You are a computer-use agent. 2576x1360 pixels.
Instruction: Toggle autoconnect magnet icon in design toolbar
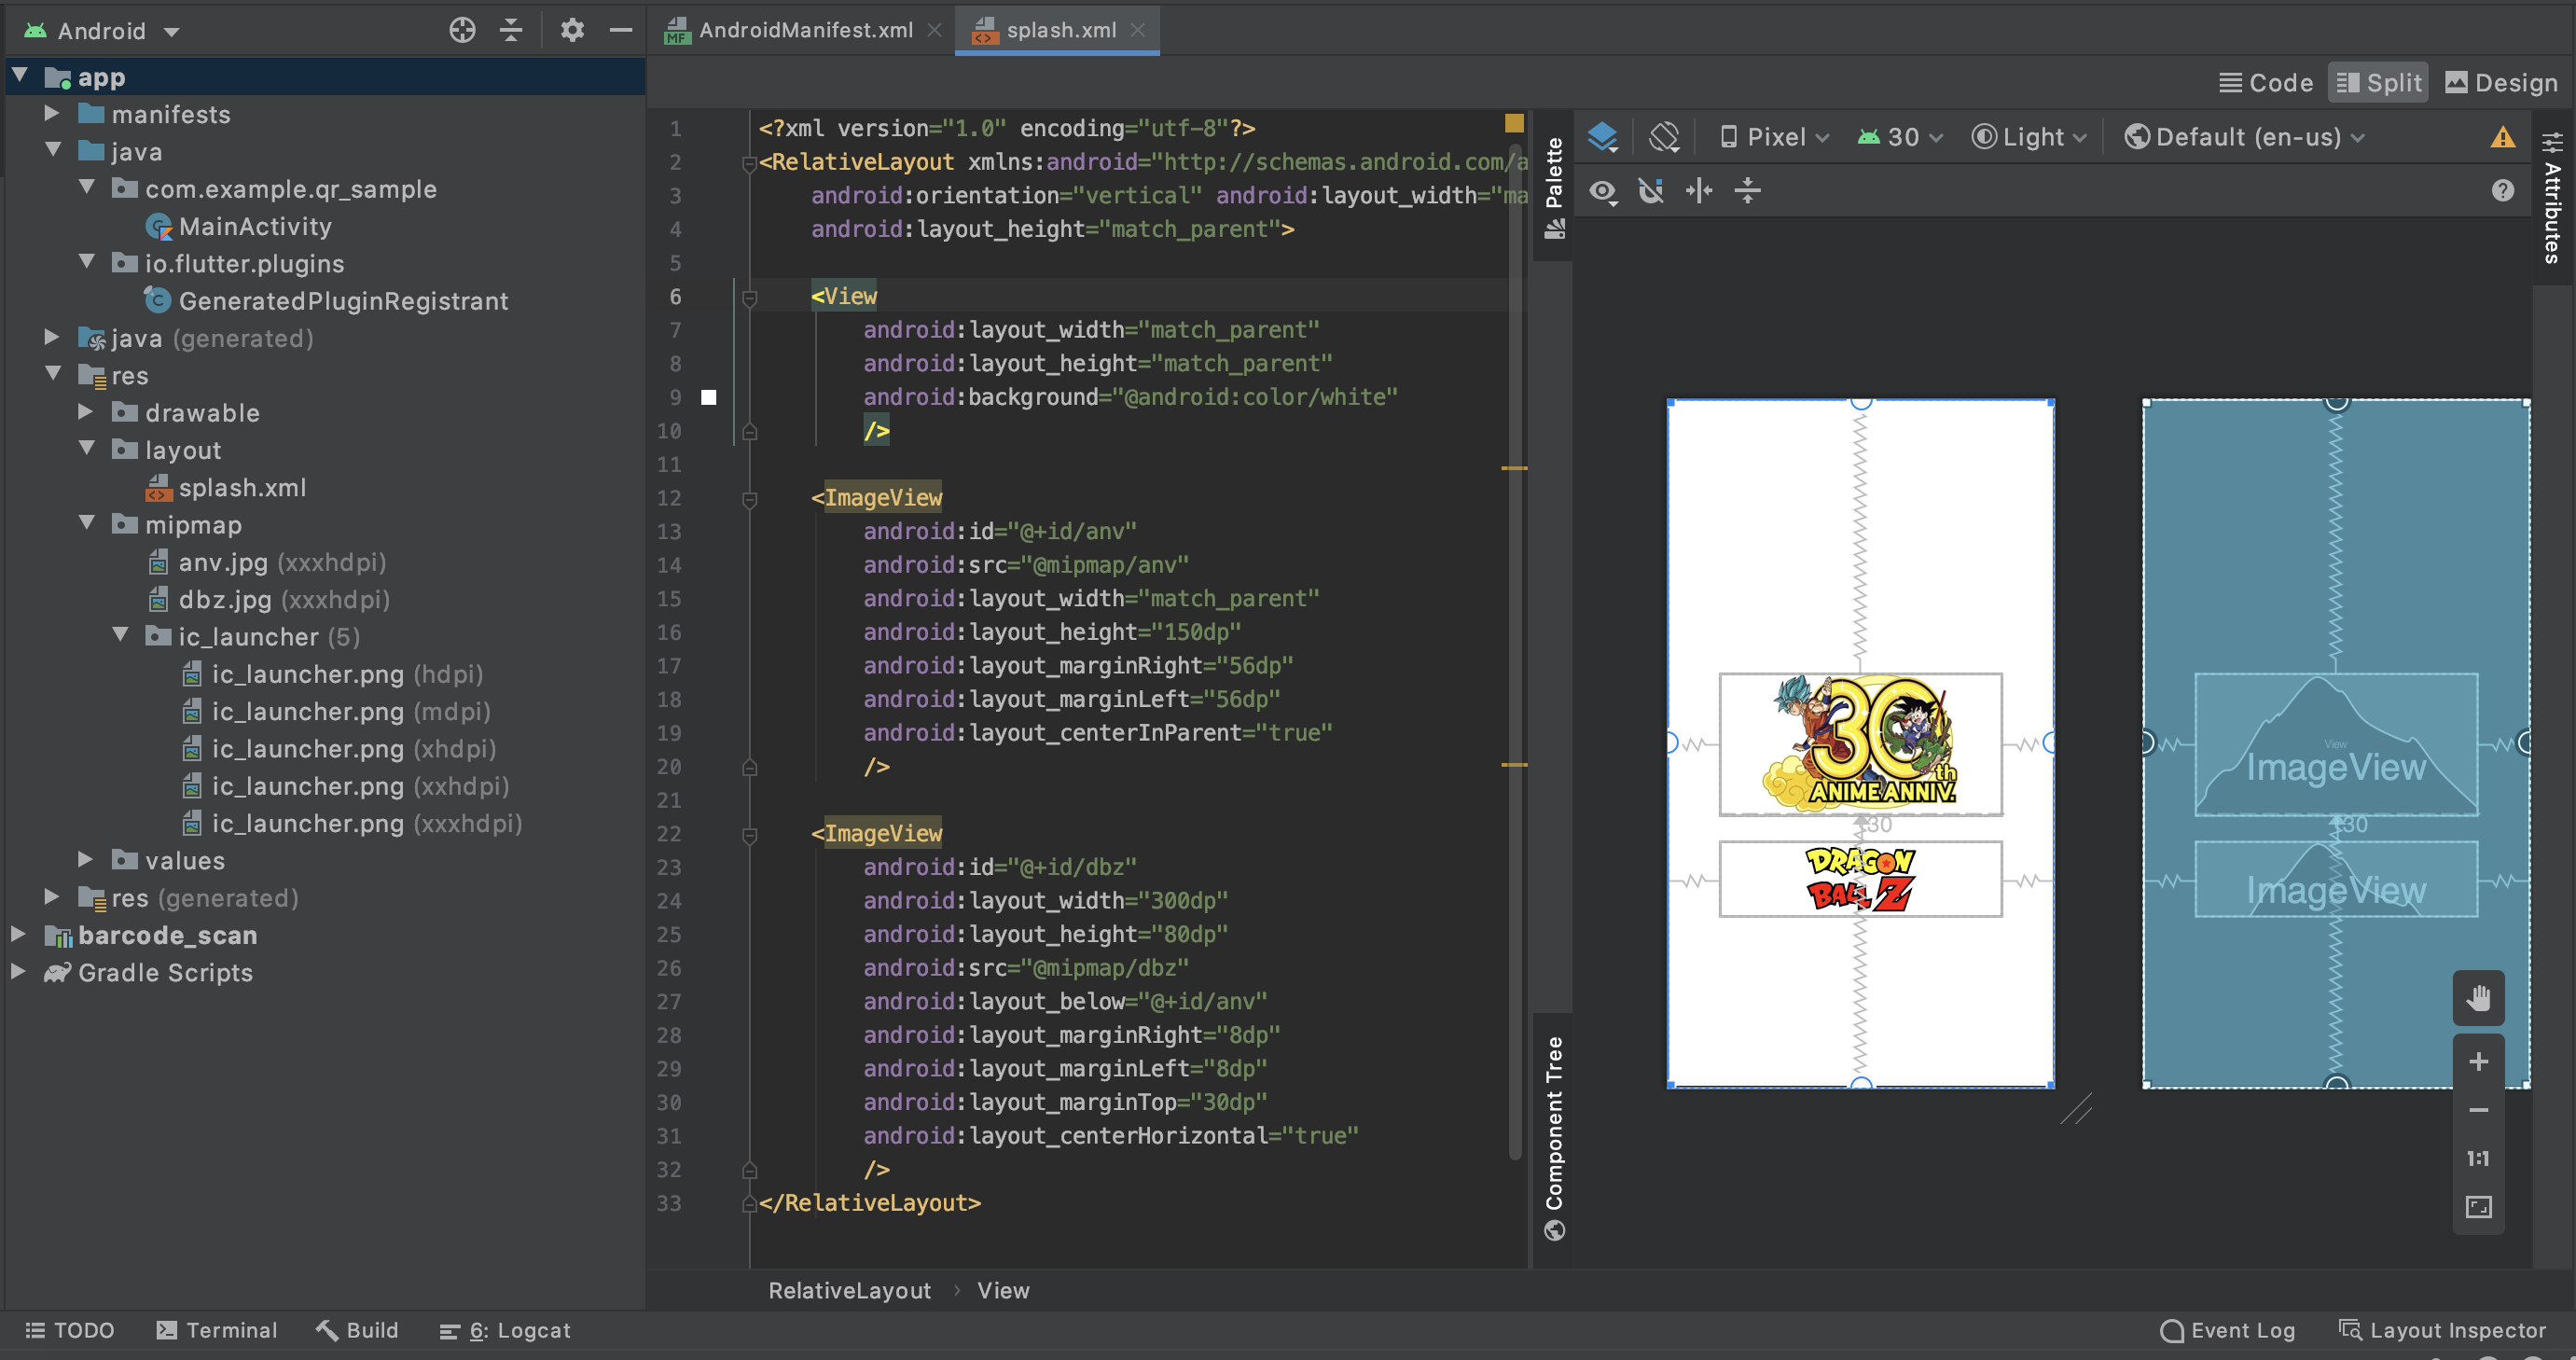tap(1651, 190)
